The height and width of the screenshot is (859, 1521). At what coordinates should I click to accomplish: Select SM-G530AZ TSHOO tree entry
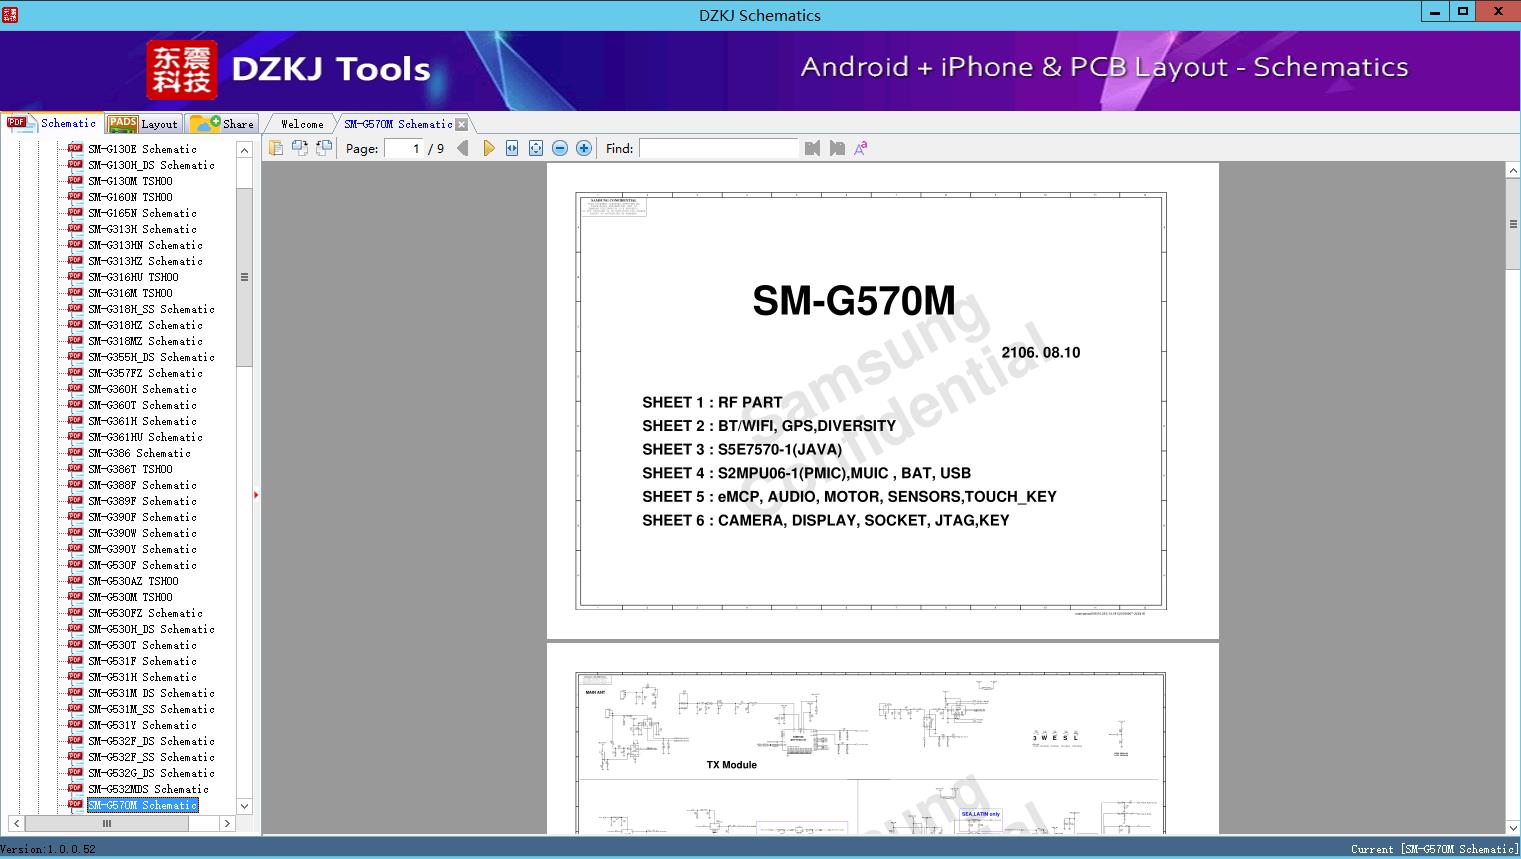(133, 581)
